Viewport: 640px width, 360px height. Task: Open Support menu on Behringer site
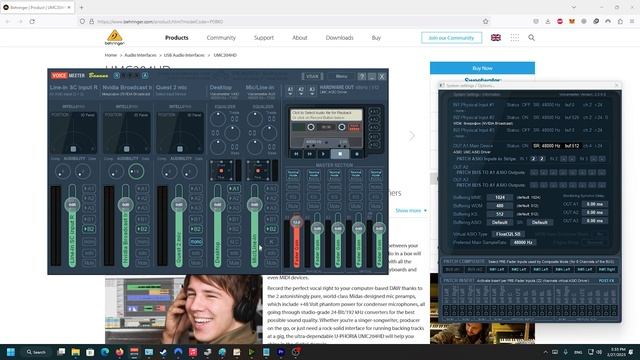[x=264, y=38]
